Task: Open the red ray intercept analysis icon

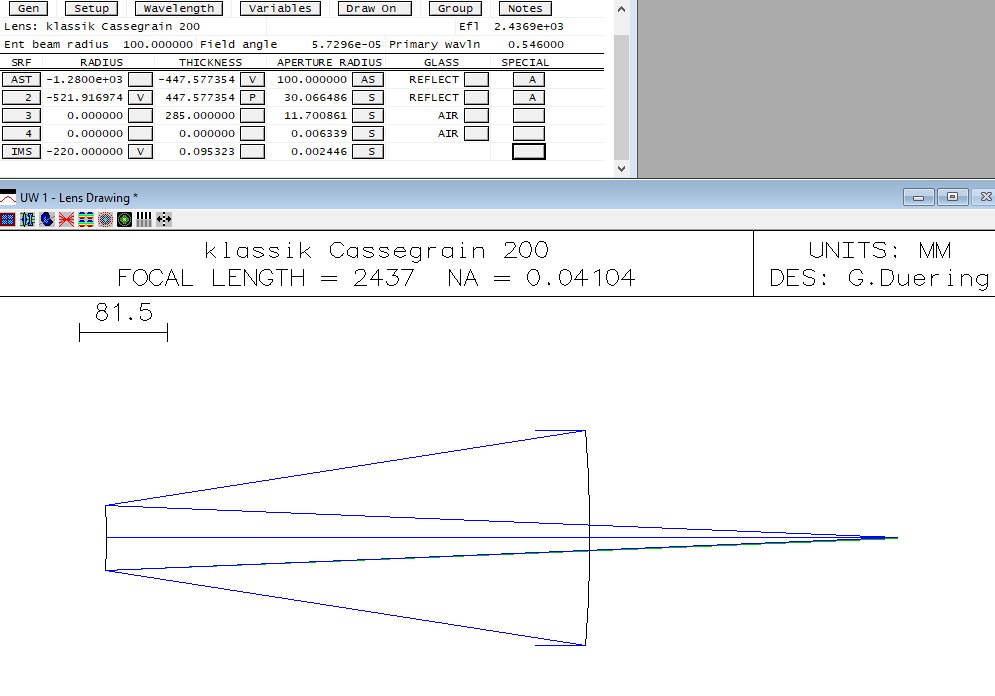Action: (66, 220)
